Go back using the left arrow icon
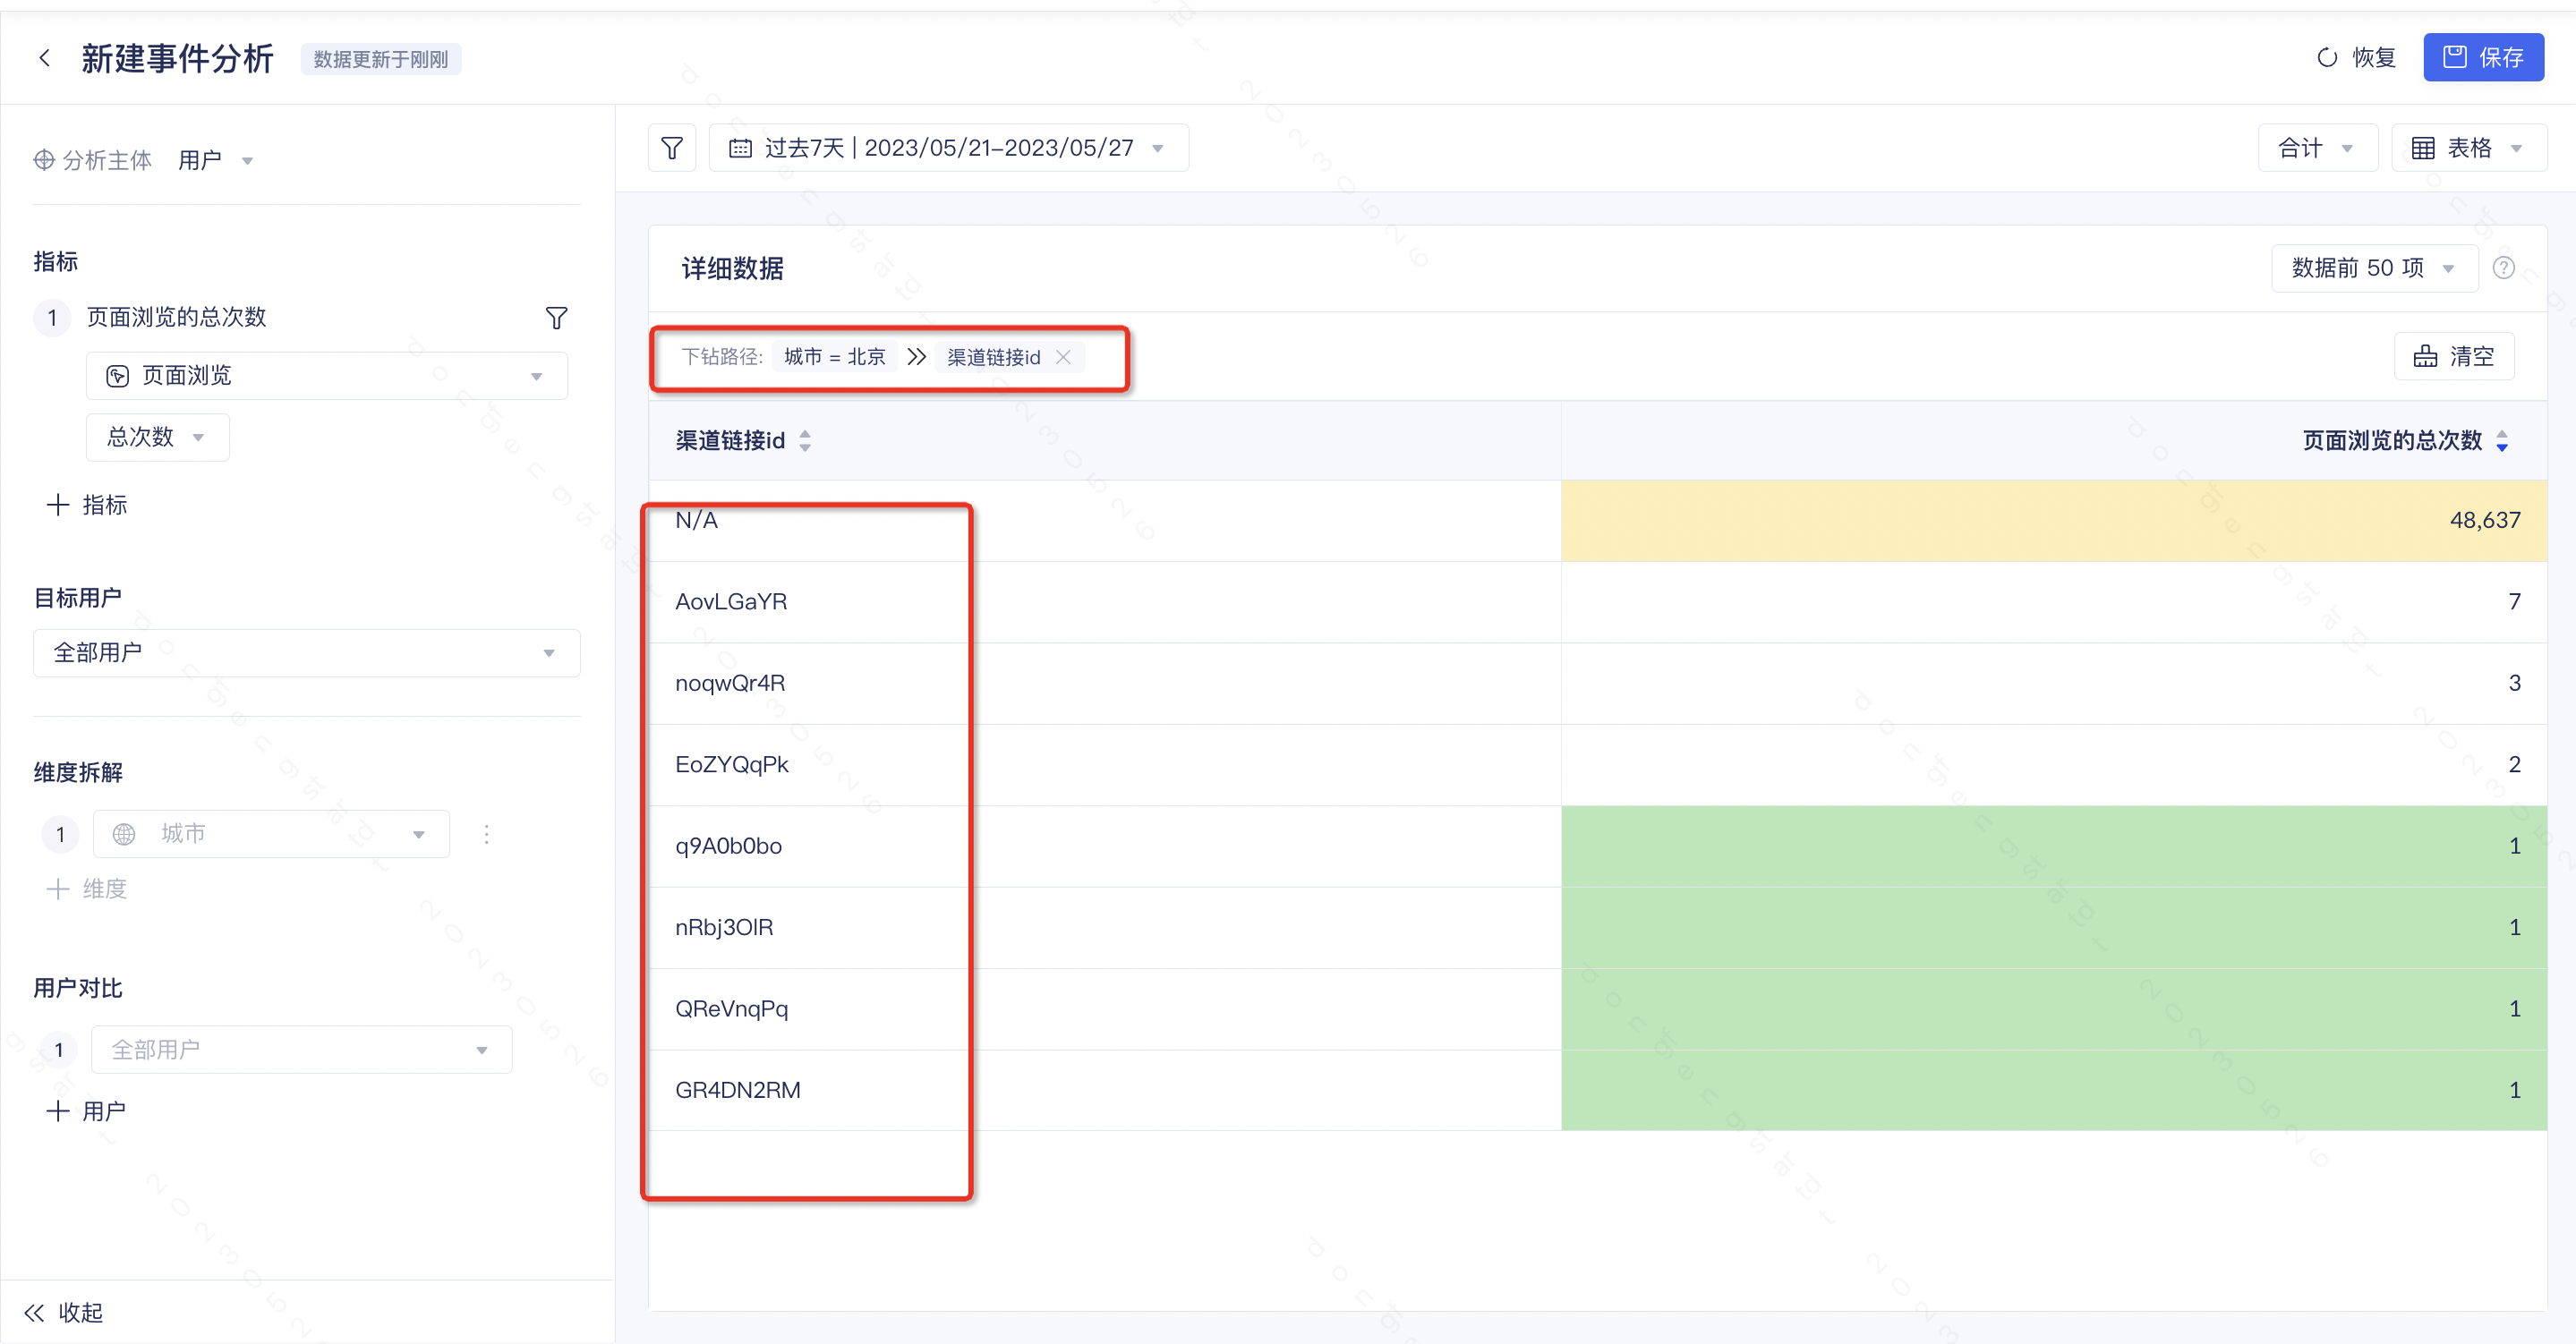The image size is (2576, 1344). (x=44, y=58)
